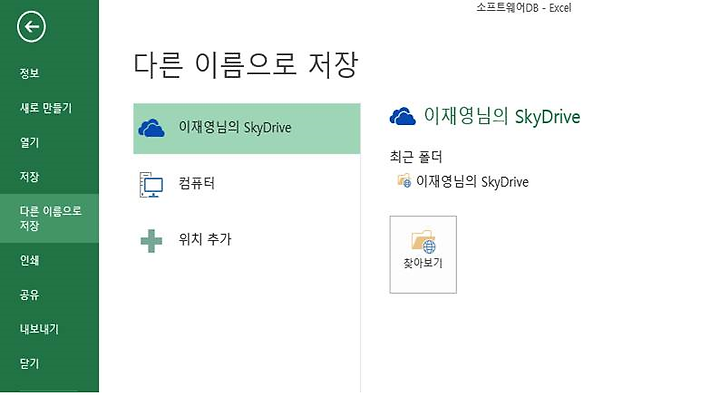The width and height of the screenshot is (720, 396).
Task: Select 이재영님의 SkyDrive save location
Action: 247,129
